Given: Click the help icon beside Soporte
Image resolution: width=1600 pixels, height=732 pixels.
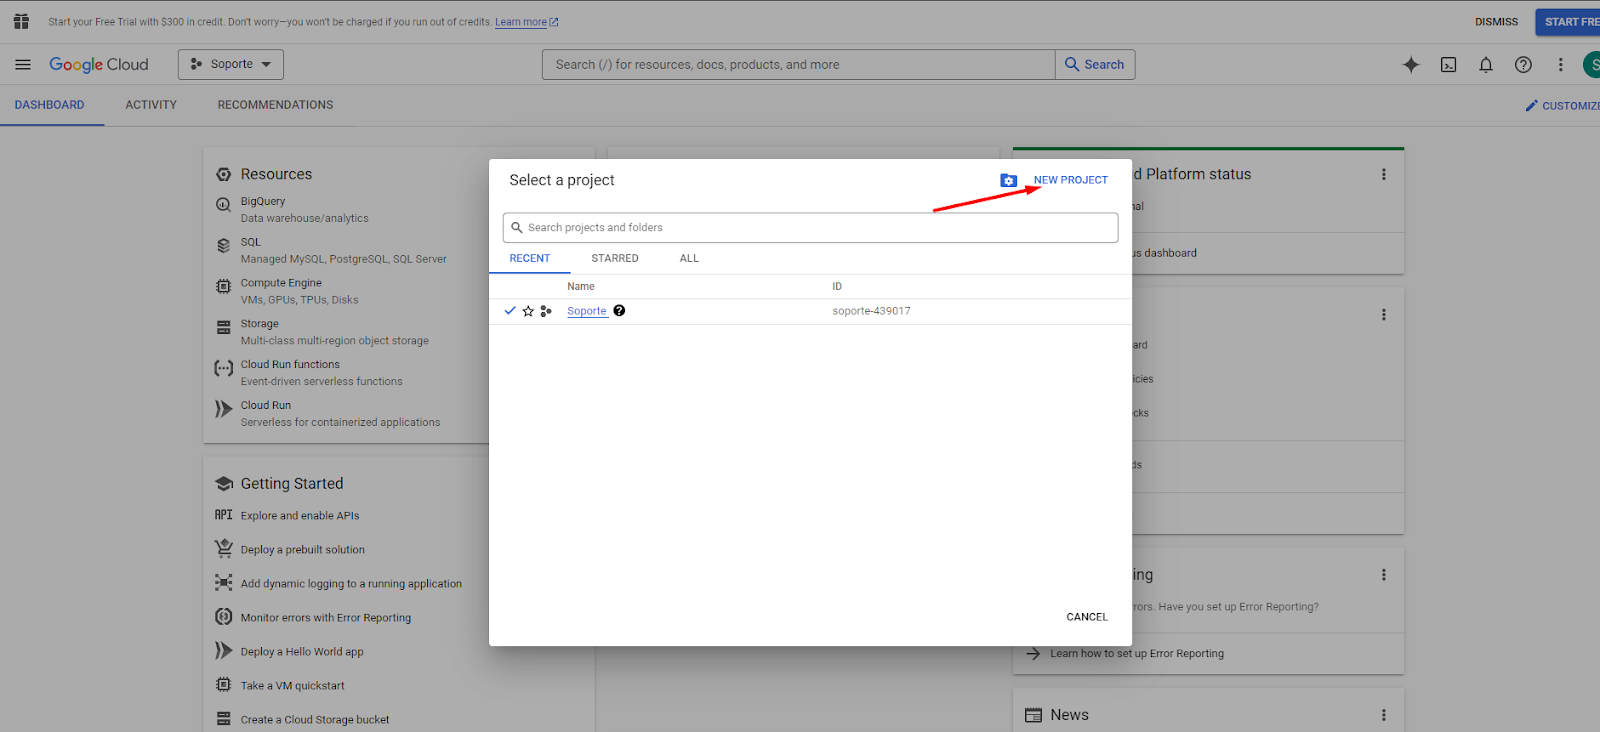Looking at the screenshot, I should click(x=619, y=310).
